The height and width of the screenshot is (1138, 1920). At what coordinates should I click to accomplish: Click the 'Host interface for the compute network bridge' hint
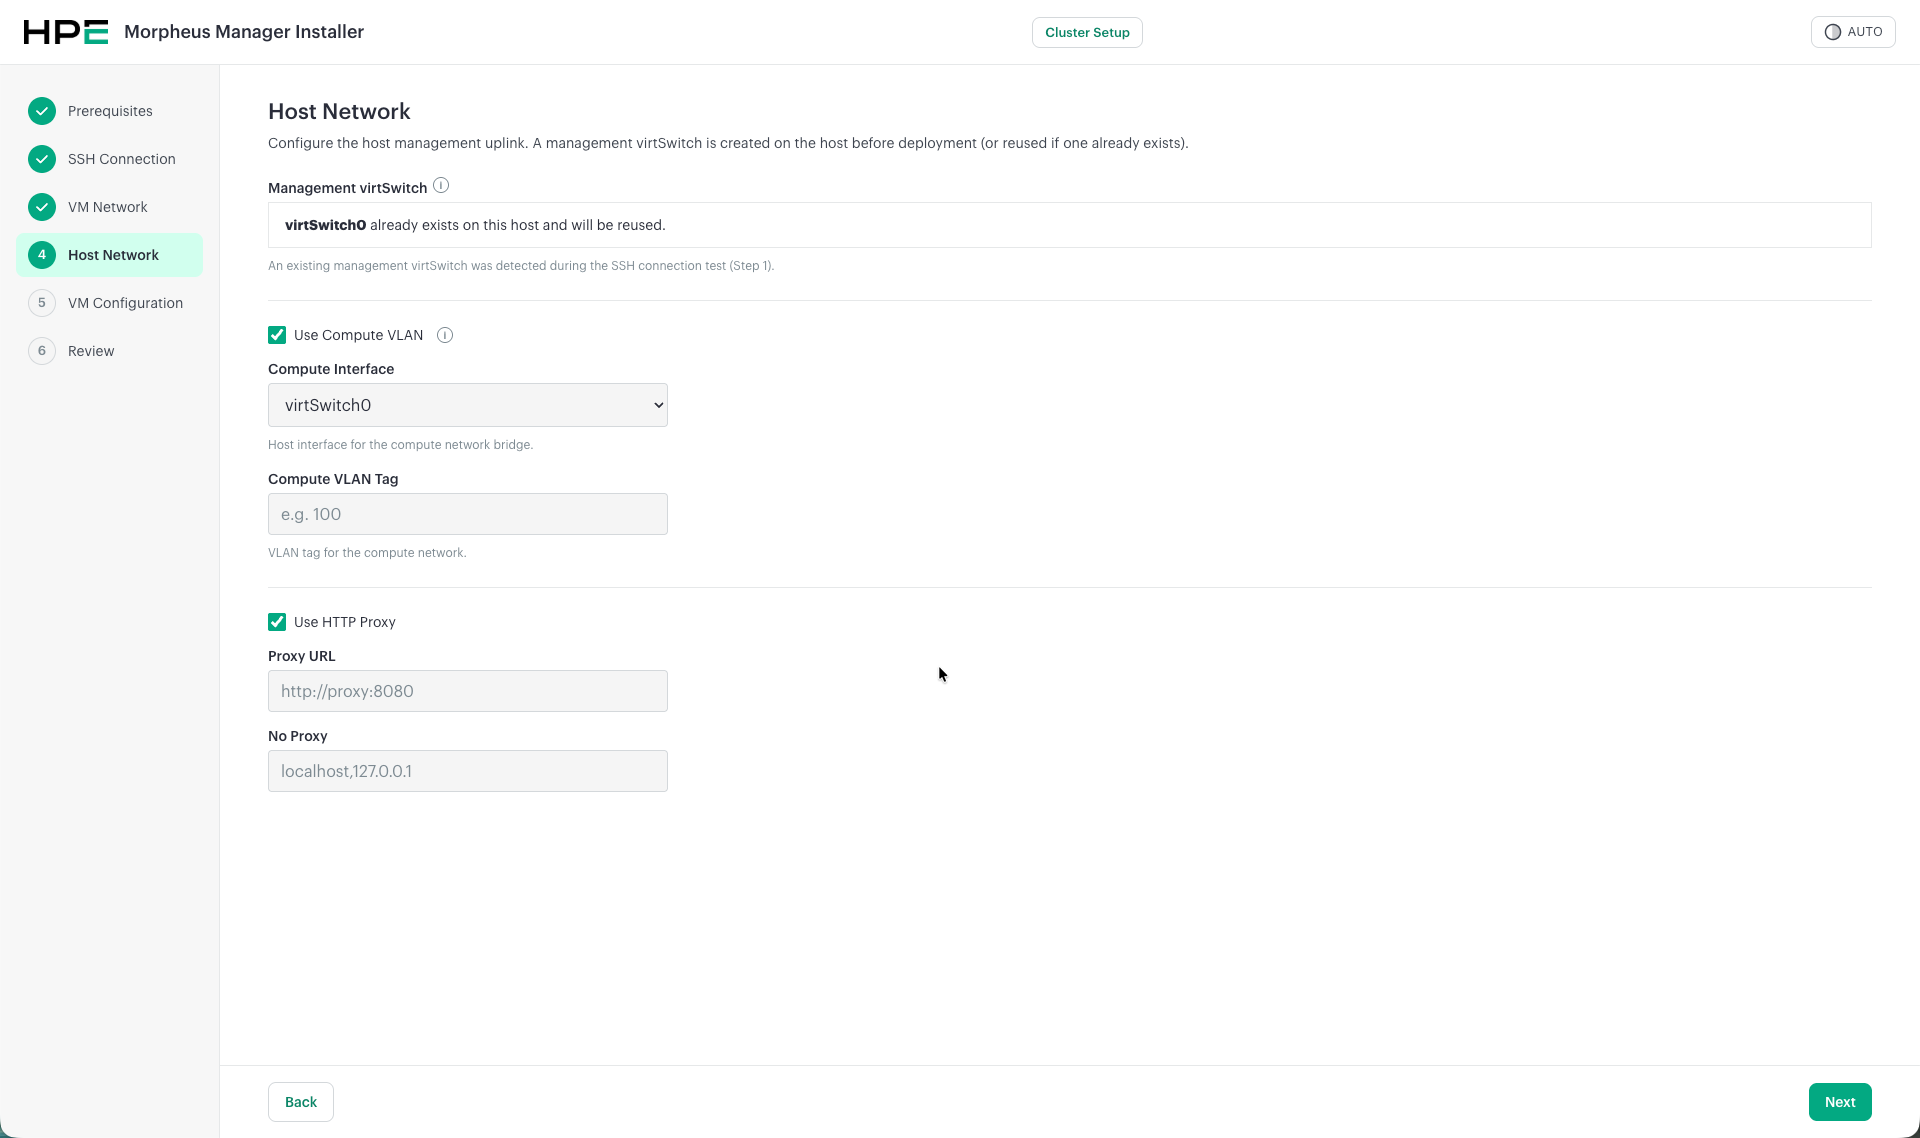[x=400, y=445]
